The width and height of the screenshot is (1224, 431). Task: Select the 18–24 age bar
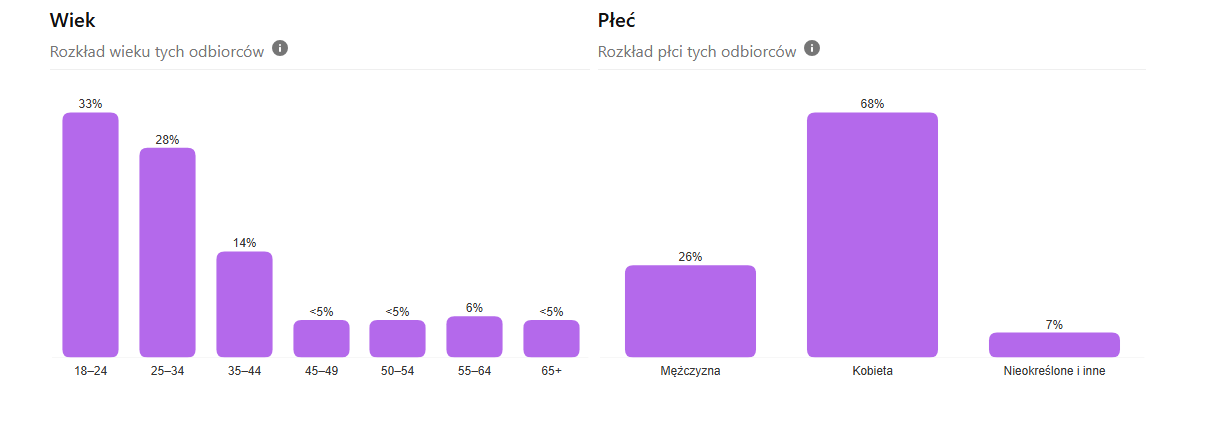click(90, 234)
